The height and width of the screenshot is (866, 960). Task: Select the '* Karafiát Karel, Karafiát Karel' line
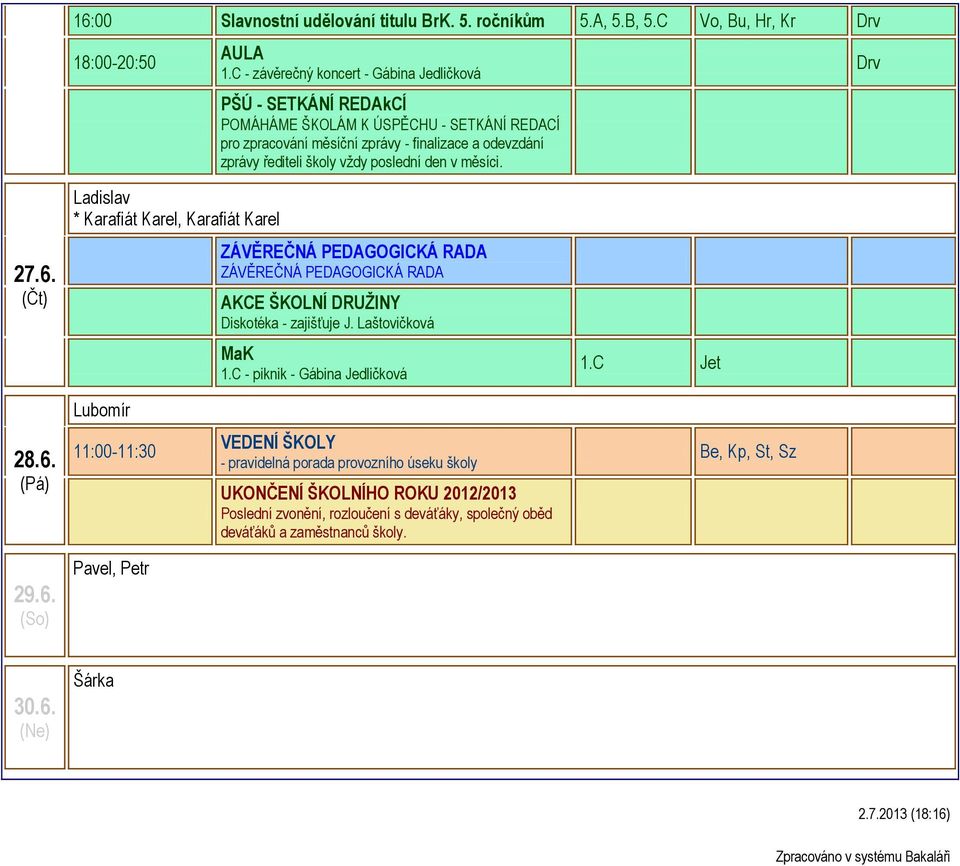tap(176, 219)
